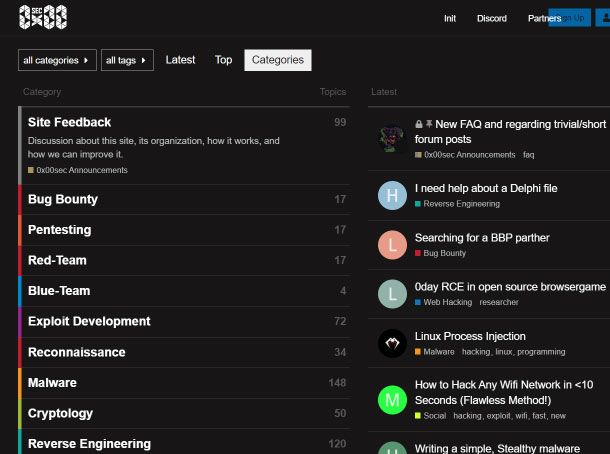Viewport: 610px width, 454px height.
Task: Switch to the Top tab
Action: point(223,60)
